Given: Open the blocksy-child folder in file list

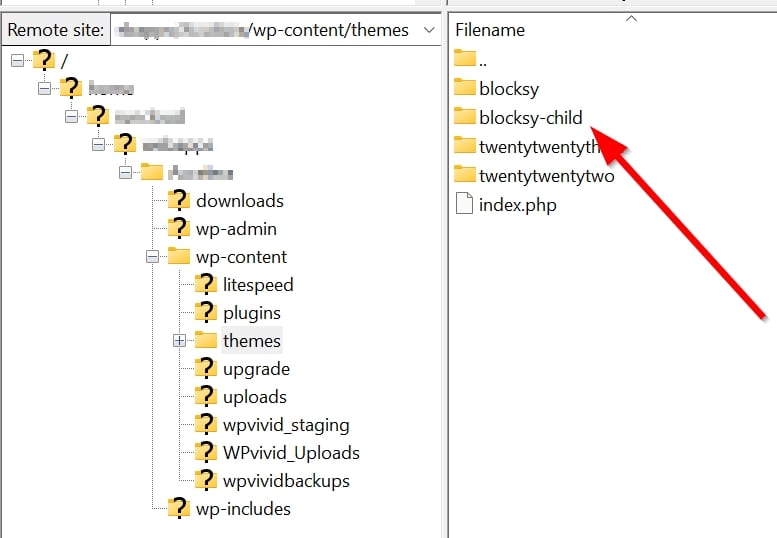Looking at the screenshot, I should [x=530, y=118].
